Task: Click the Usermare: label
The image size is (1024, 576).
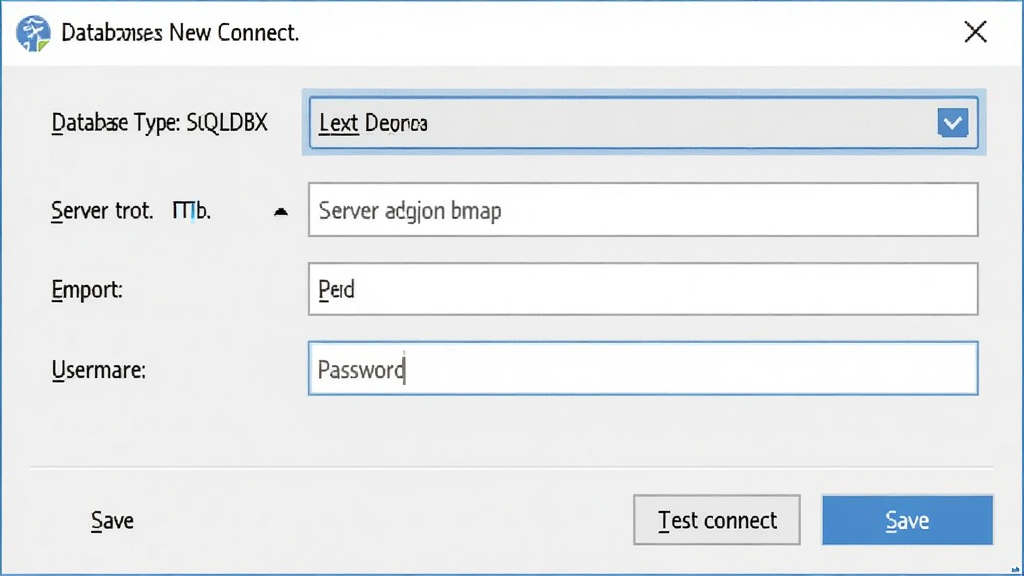Action: click(99, 370)
